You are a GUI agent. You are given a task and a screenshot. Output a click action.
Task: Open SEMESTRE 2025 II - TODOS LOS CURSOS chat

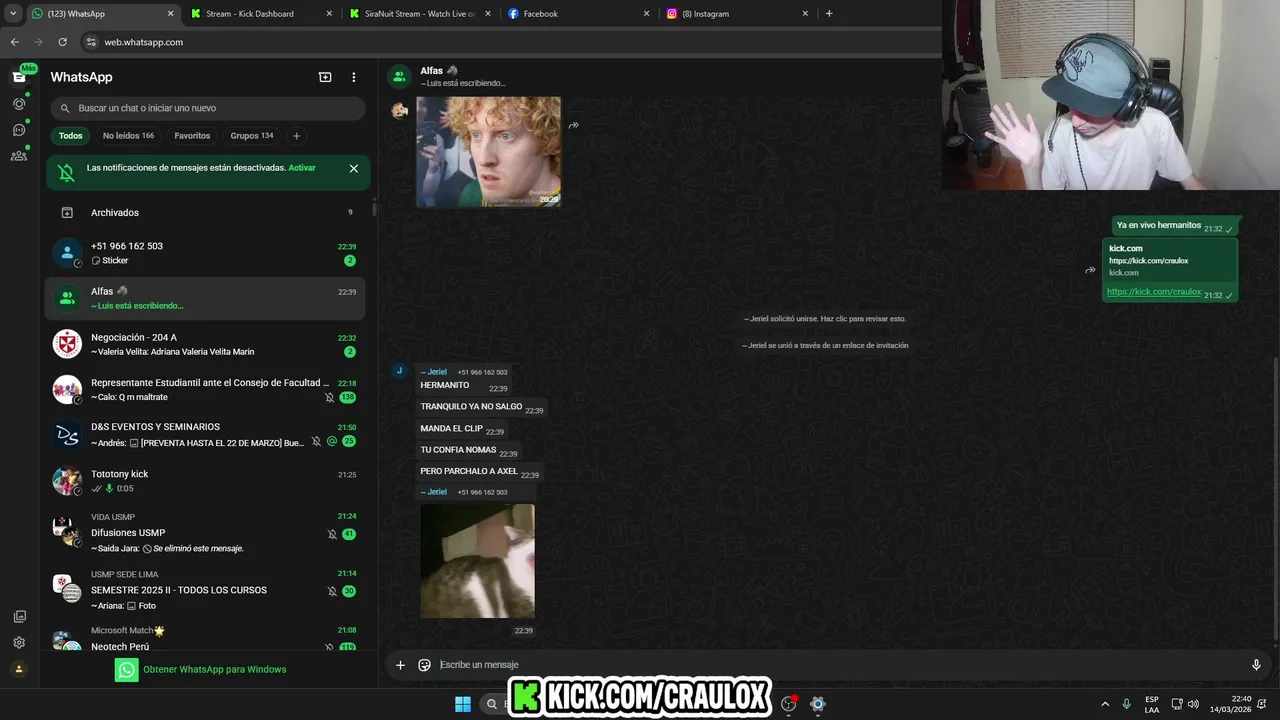(205, 589)
